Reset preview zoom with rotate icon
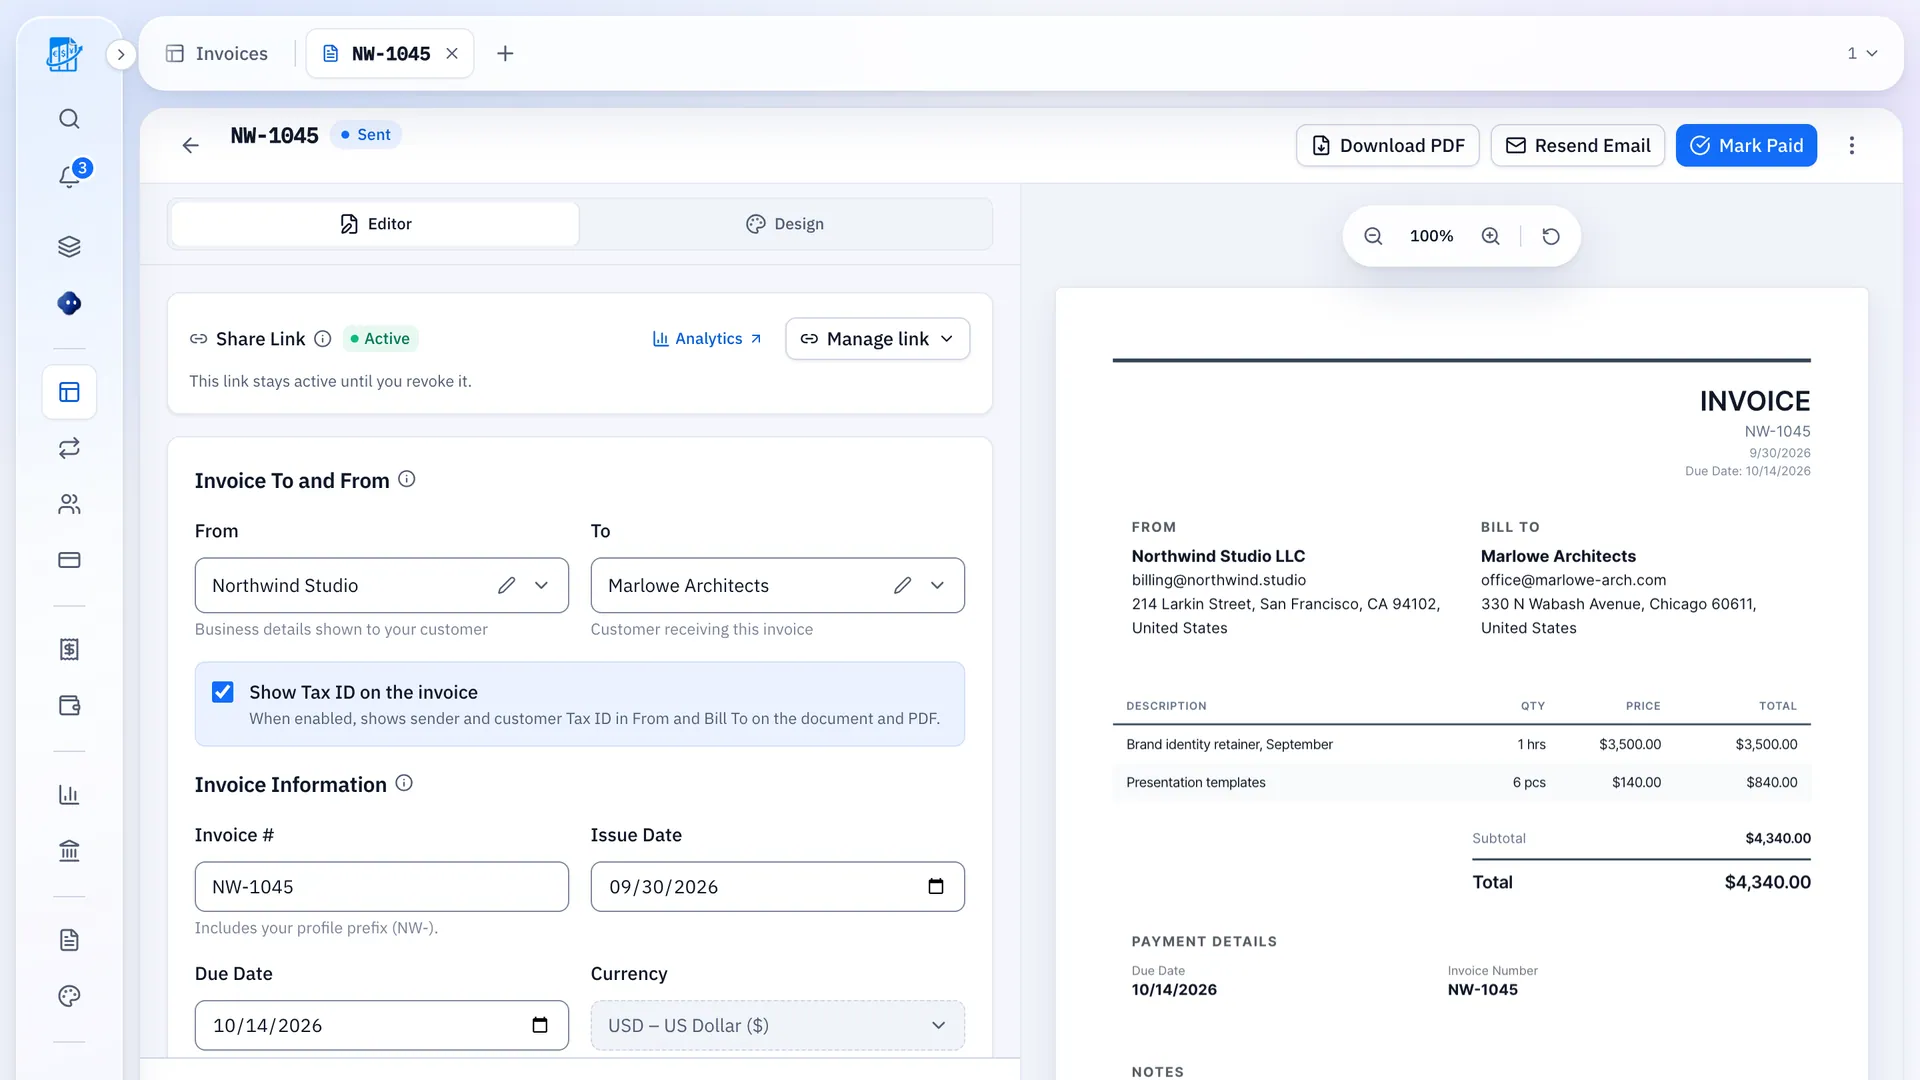Screen dimensions: 1920x1080 point(1551,236)
